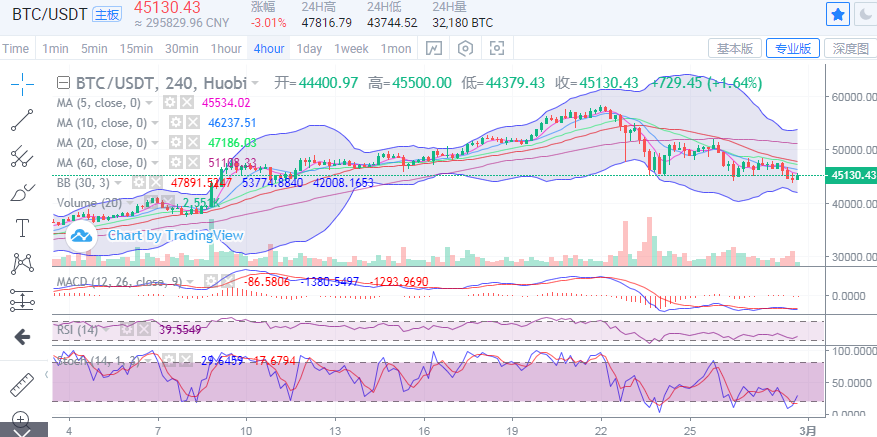
Task: Open the 深度图 depth chart
Action: point(851,49)
